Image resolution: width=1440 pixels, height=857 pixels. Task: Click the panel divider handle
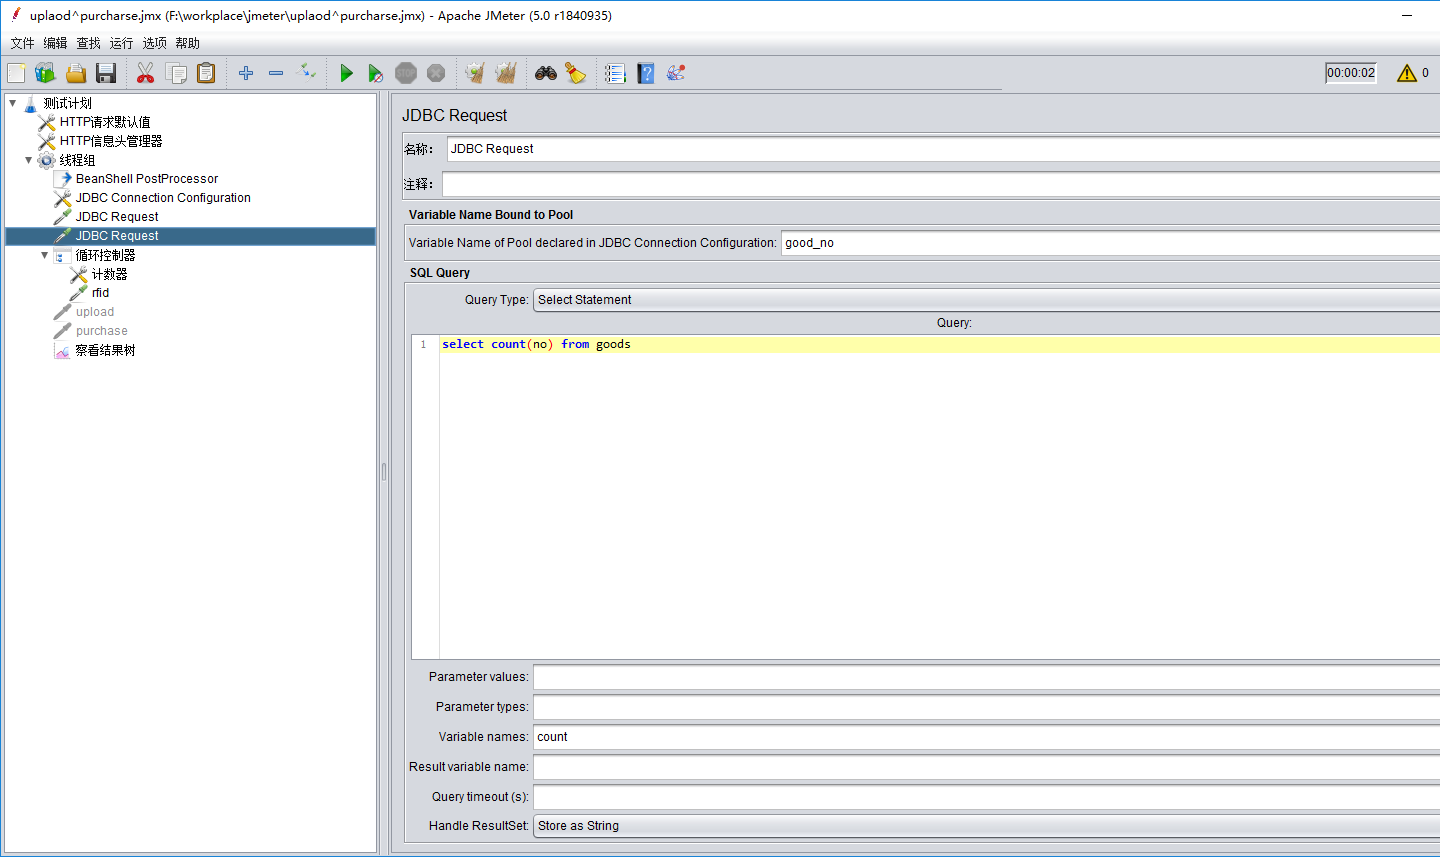click(384, 471)
